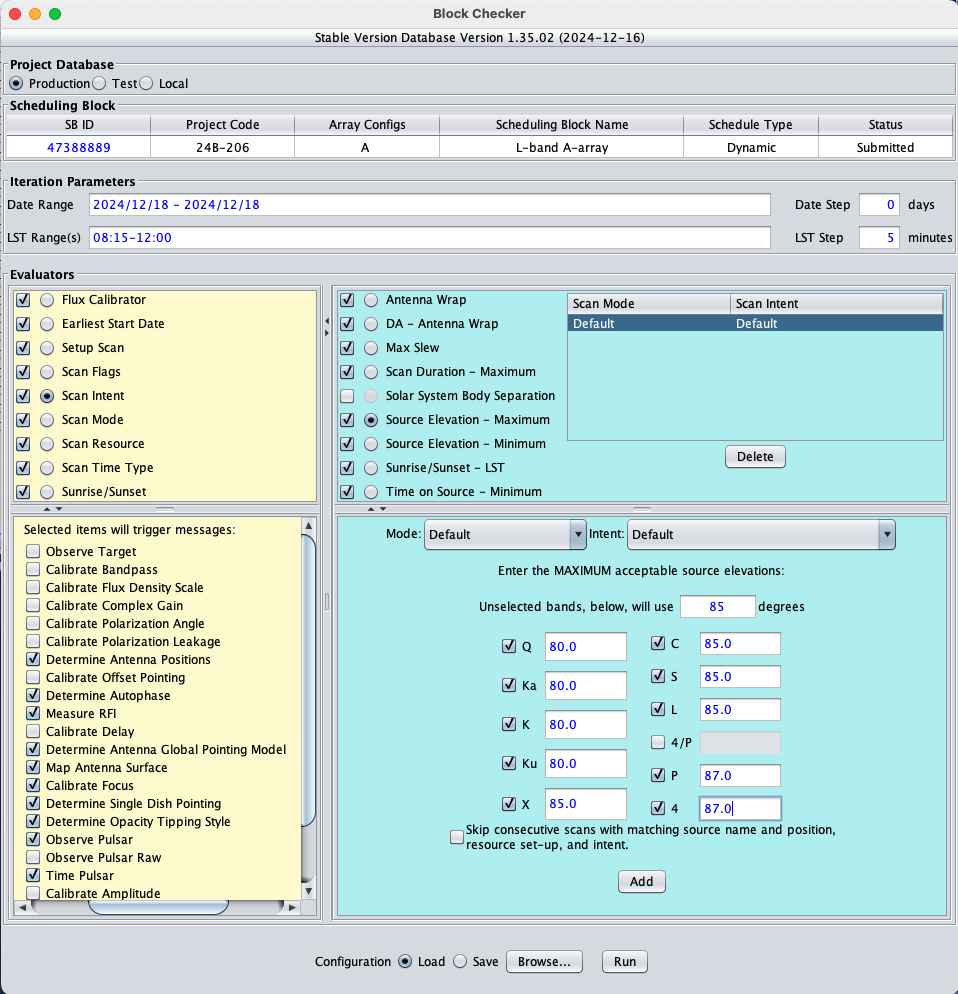Image resolution: width=958 pixels, height=994 pixels.
Task: Enable the Observe Target checkbox
Action: 34,552
